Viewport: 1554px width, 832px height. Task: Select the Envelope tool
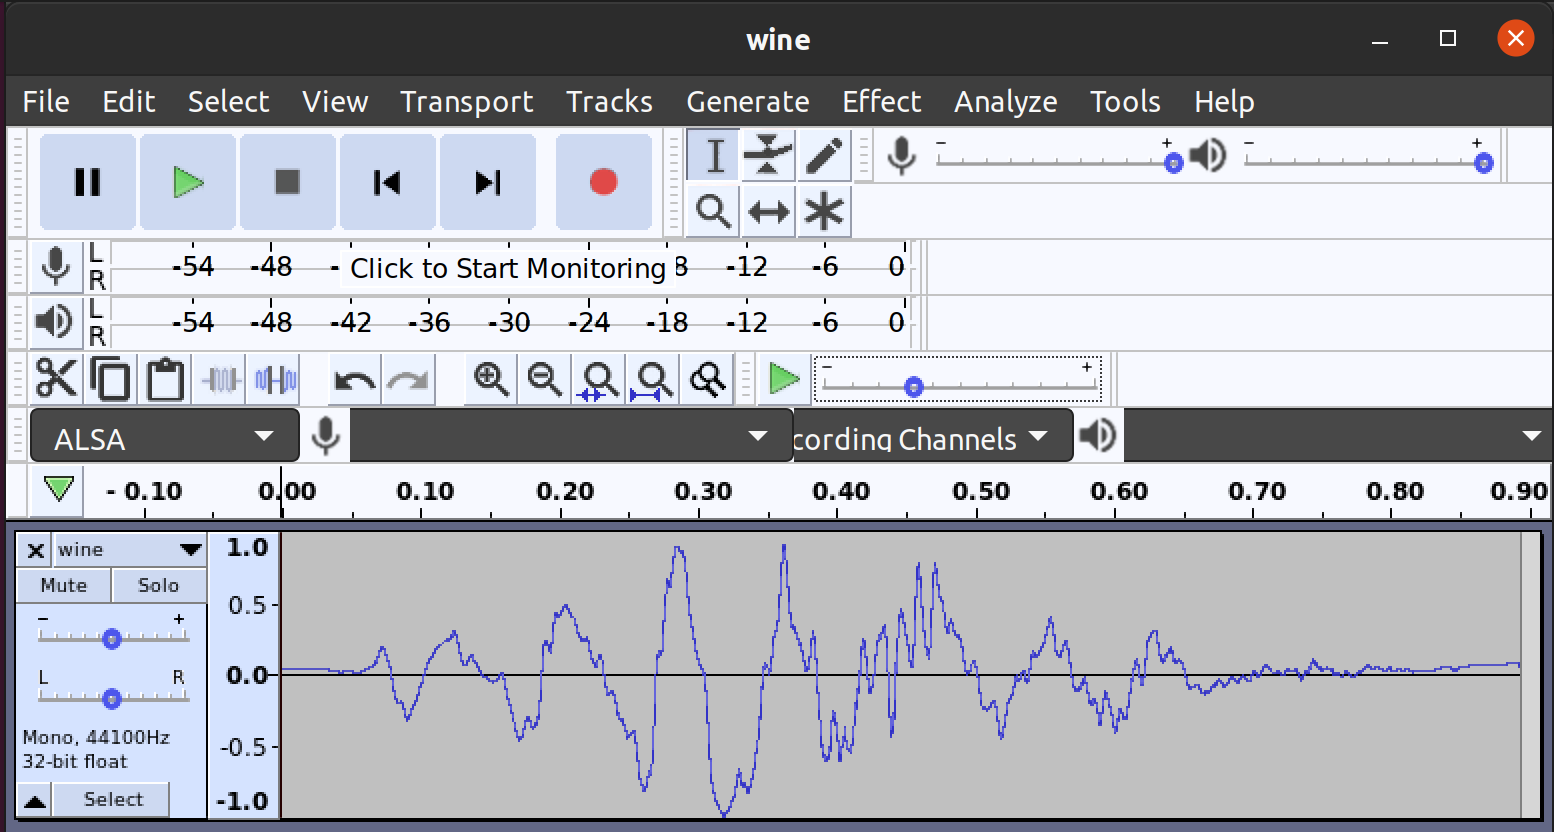(768, 156)
